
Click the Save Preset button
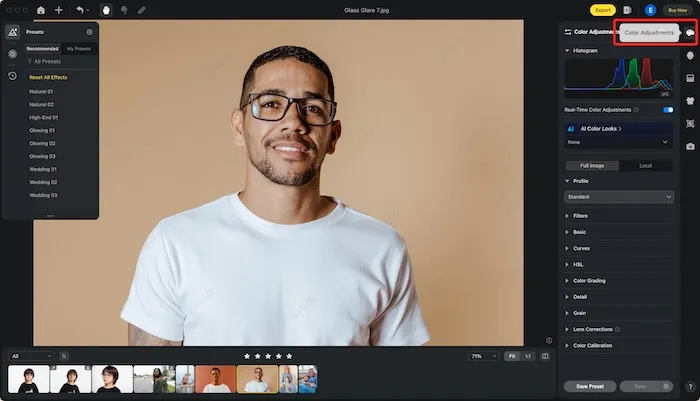590,386
